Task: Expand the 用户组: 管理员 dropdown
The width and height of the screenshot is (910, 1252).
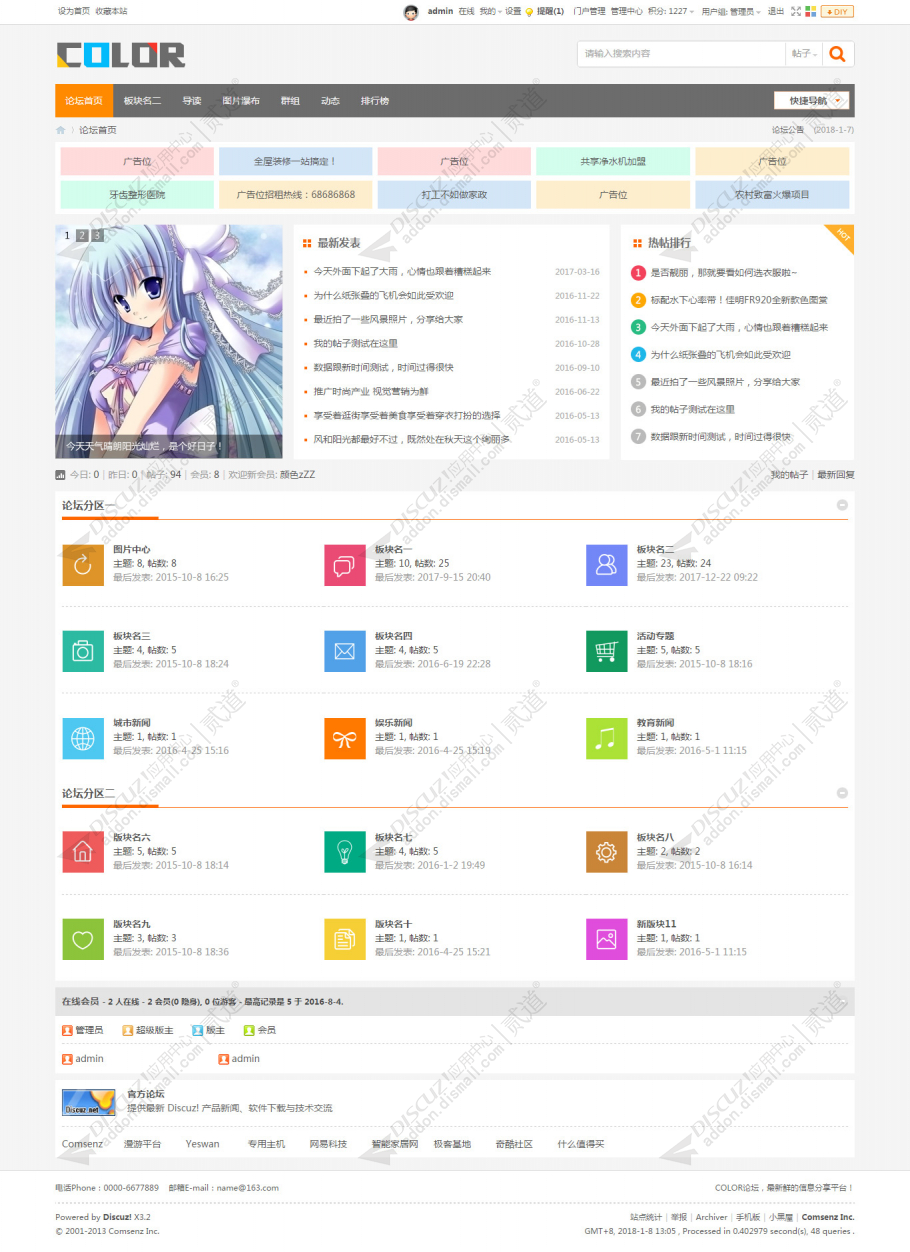Action: click(x=731, y=12)
